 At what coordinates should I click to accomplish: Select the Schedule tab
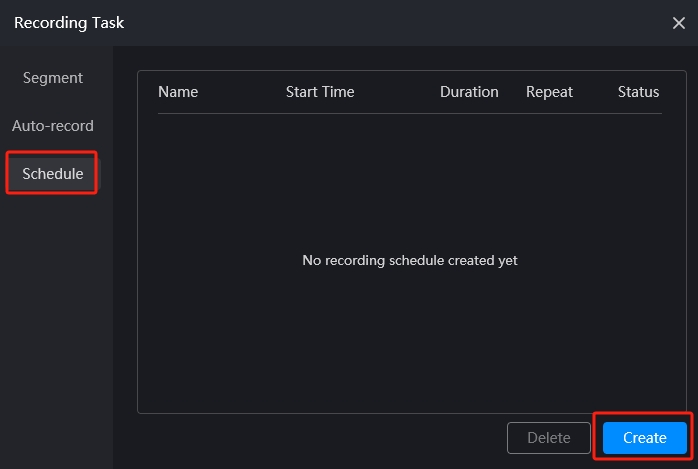pos(53,174)
